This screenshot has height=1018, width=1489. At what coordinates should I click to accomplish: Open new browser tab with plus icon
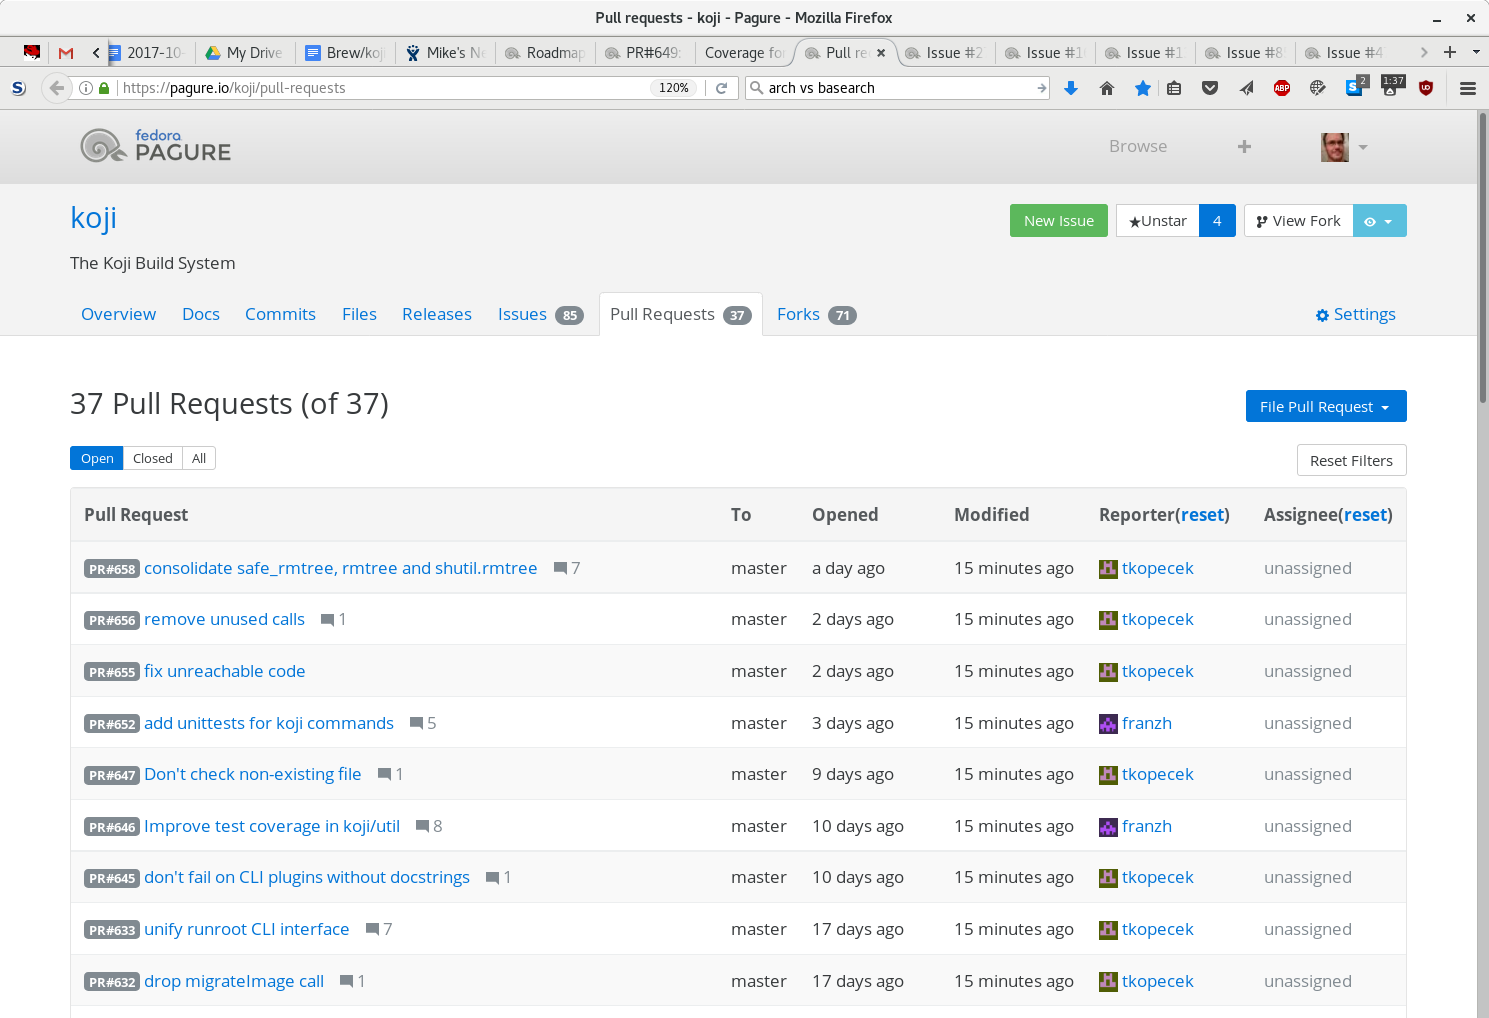[1450, 52]
